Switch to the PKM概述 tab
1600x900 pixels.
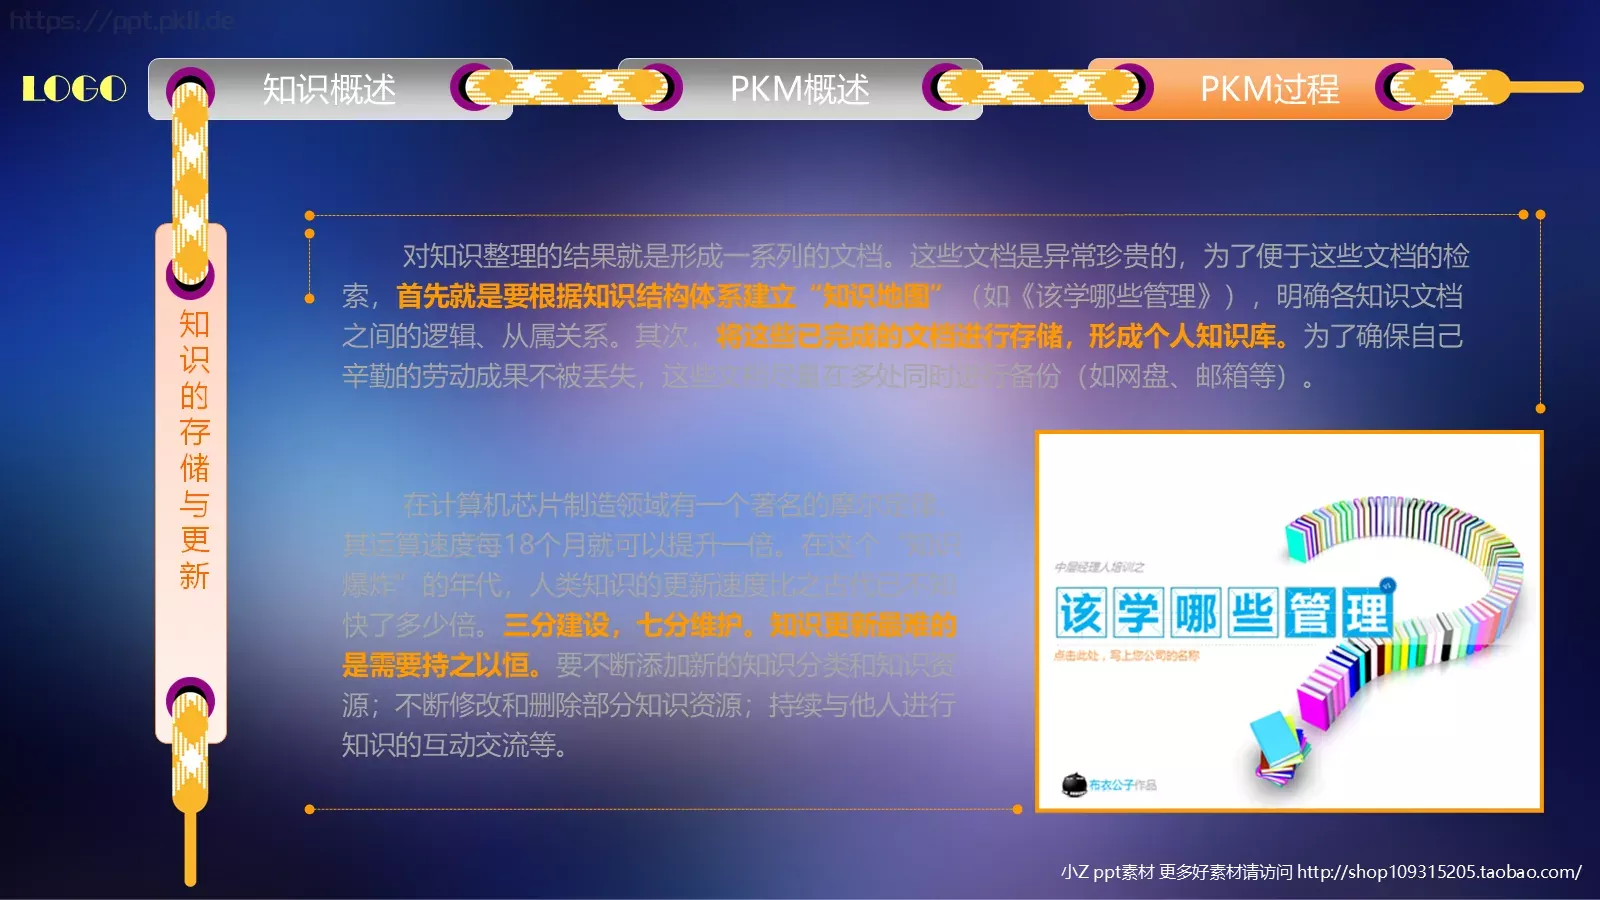[800, 89]
